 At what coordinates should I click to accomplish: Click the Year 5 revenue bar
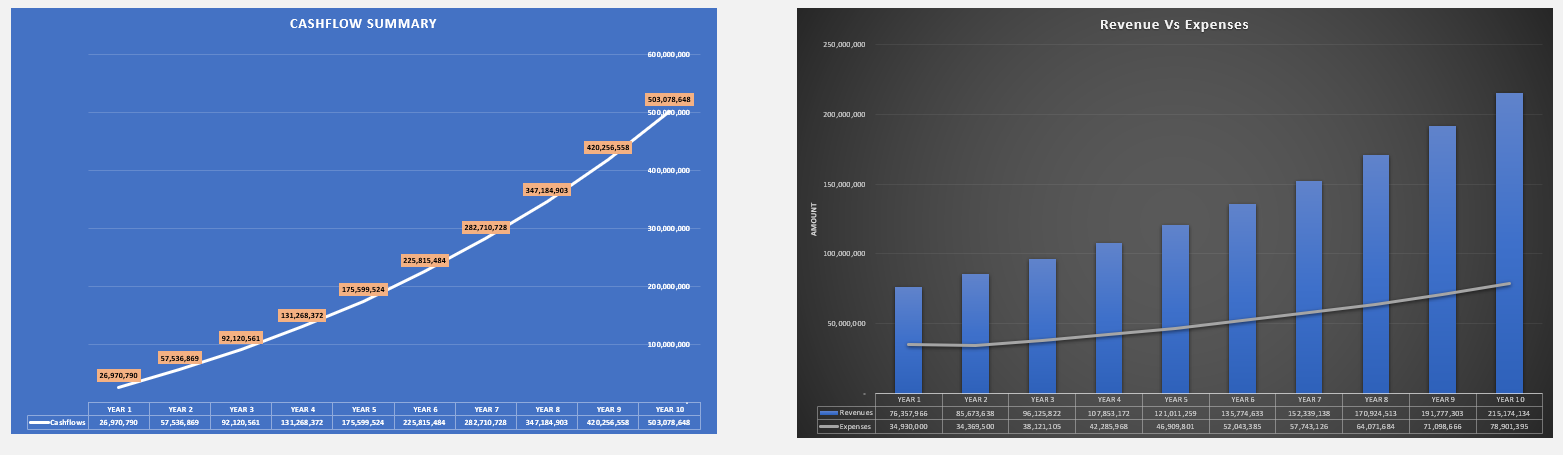tap(1175, 308)
